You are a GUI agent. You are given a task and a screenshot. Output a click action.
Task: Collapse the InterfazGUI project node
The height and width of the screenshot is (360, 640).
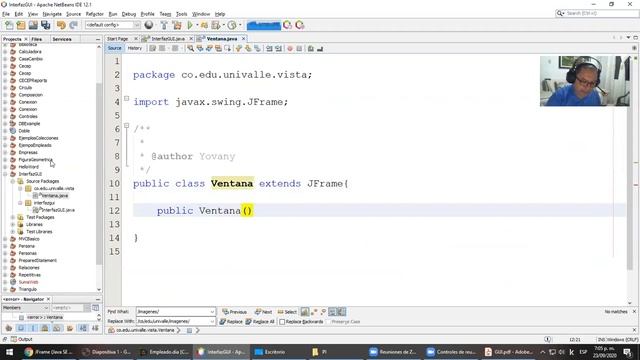5,174
